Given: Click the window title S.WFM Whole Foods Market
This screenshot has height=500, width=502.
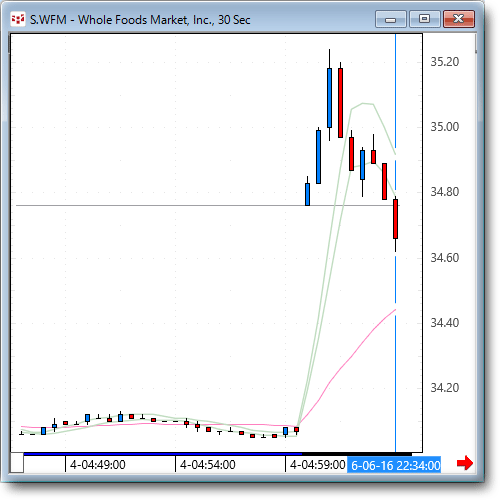Looking at the screenshot, I should point(140,20).
